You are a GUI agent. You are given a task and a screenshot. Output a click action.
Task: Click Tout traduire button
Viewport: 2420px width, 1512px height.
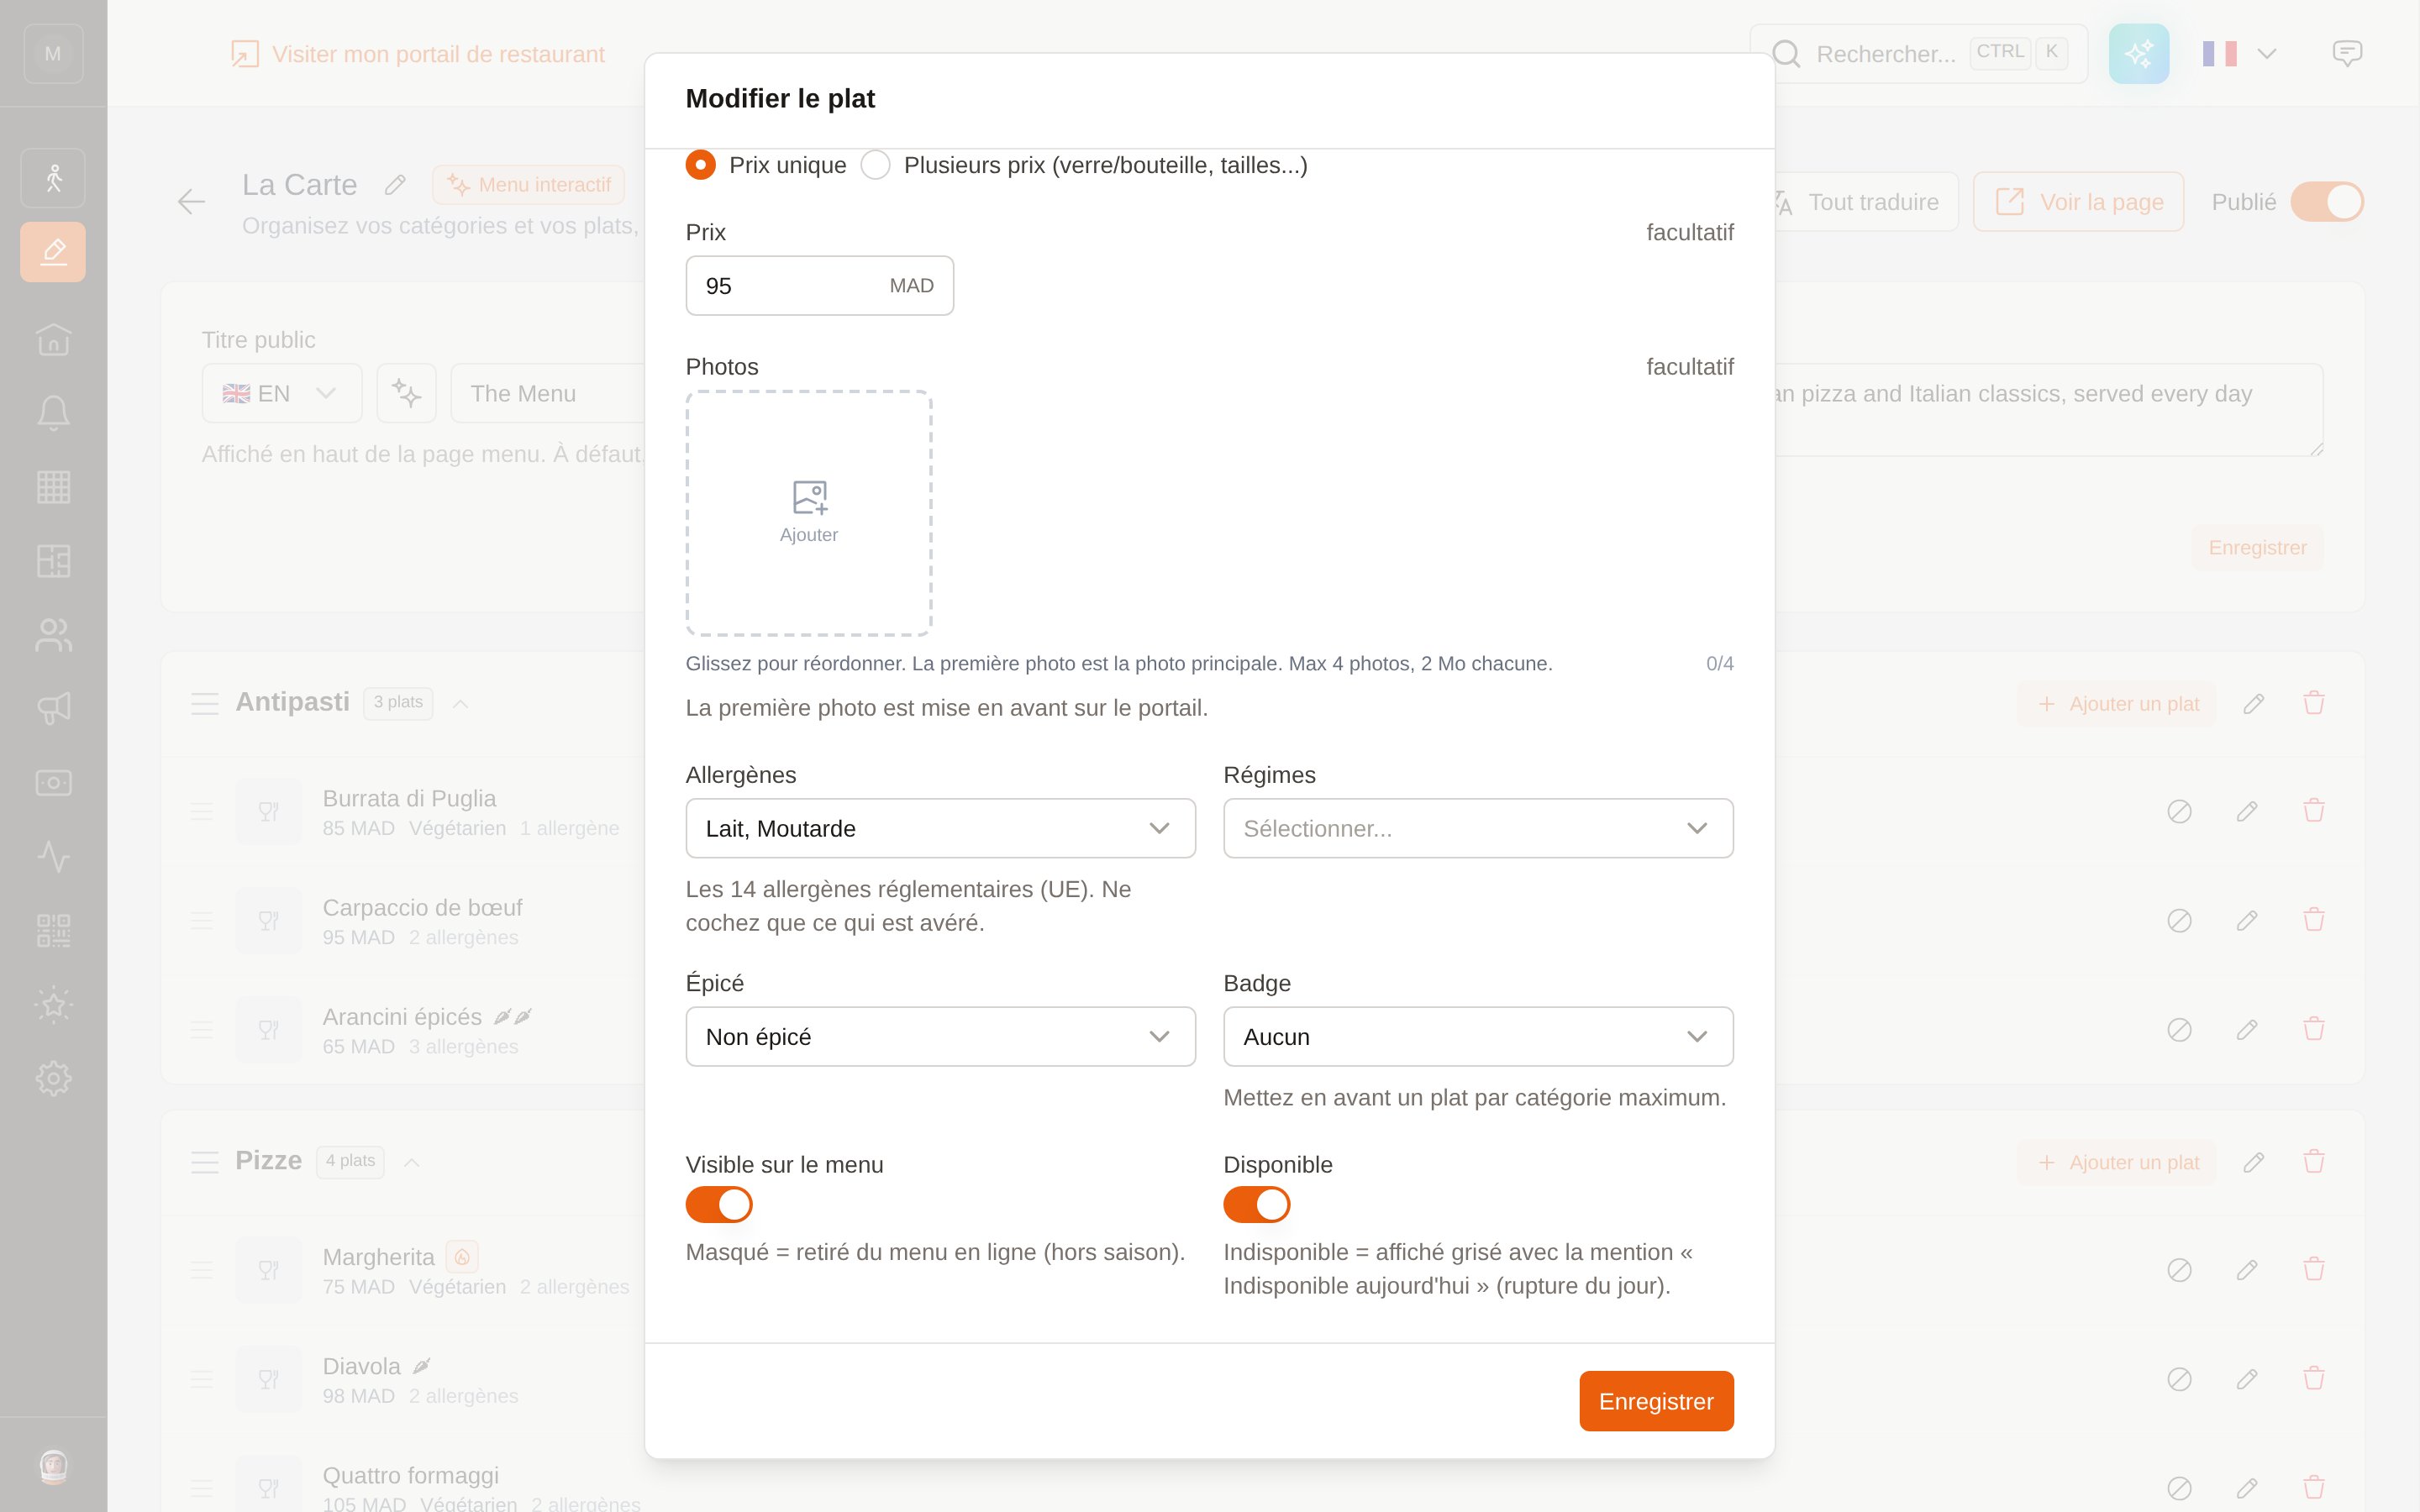(1865, 202)
